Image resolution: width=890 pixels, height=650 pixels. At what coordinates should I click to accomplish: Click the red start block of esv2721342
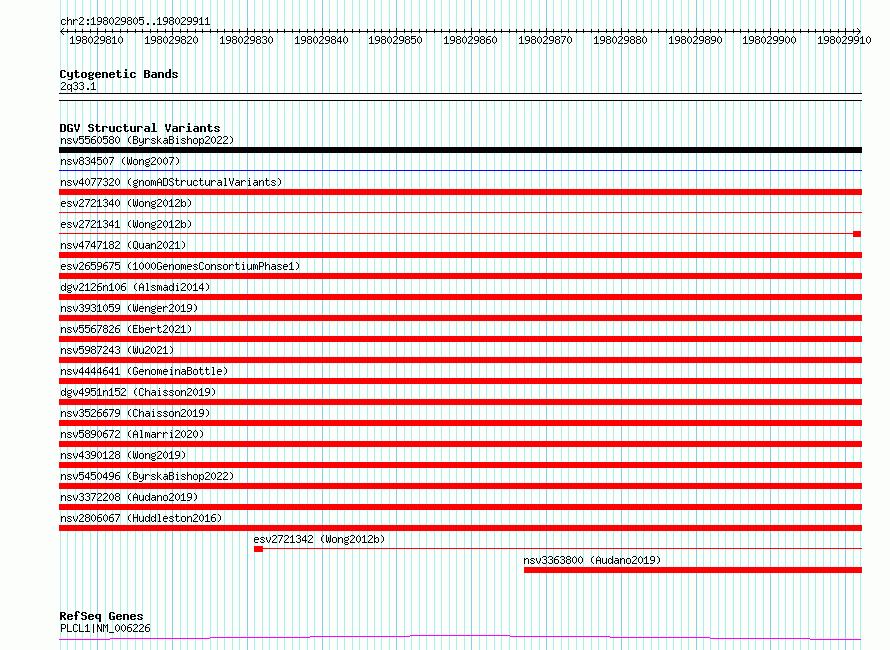click(x=258, y=549)
